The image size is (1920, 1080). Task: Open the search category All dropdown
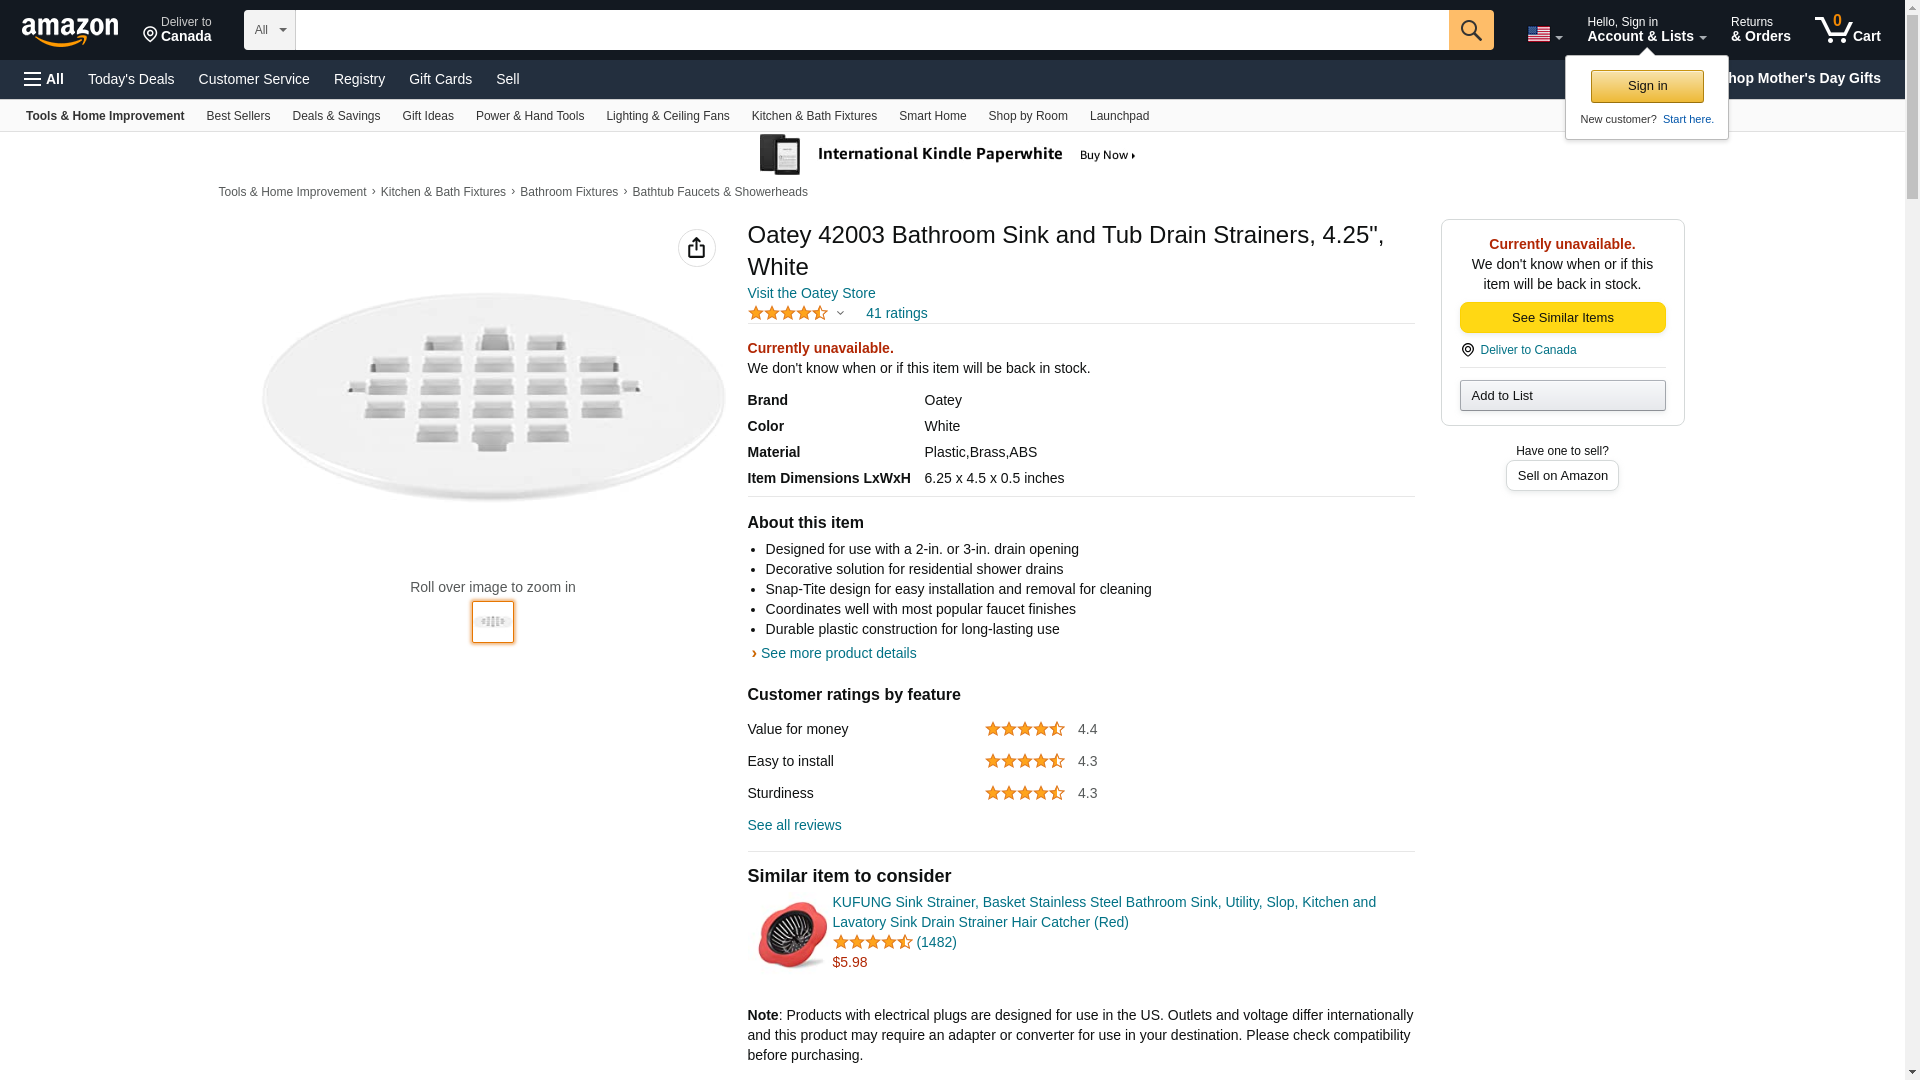tap(270, 30)
